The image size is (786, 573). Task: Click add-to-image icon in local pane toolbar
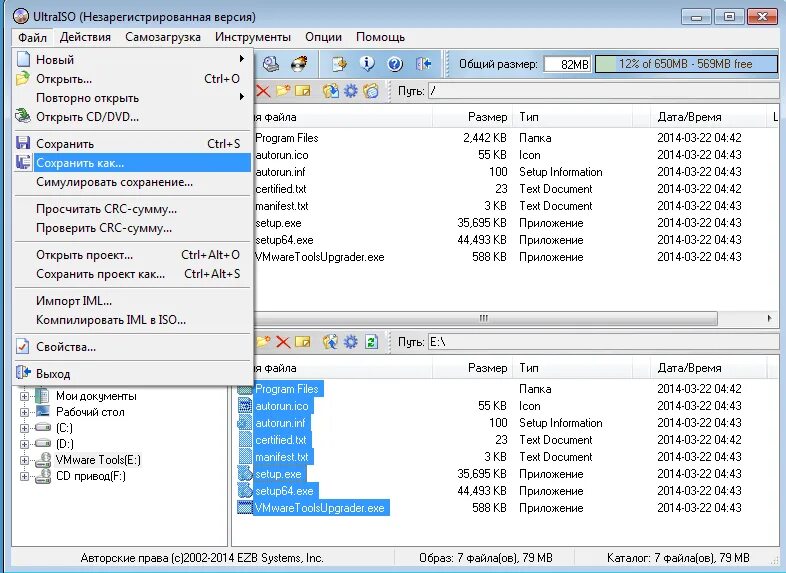click(x=330, y=342)
